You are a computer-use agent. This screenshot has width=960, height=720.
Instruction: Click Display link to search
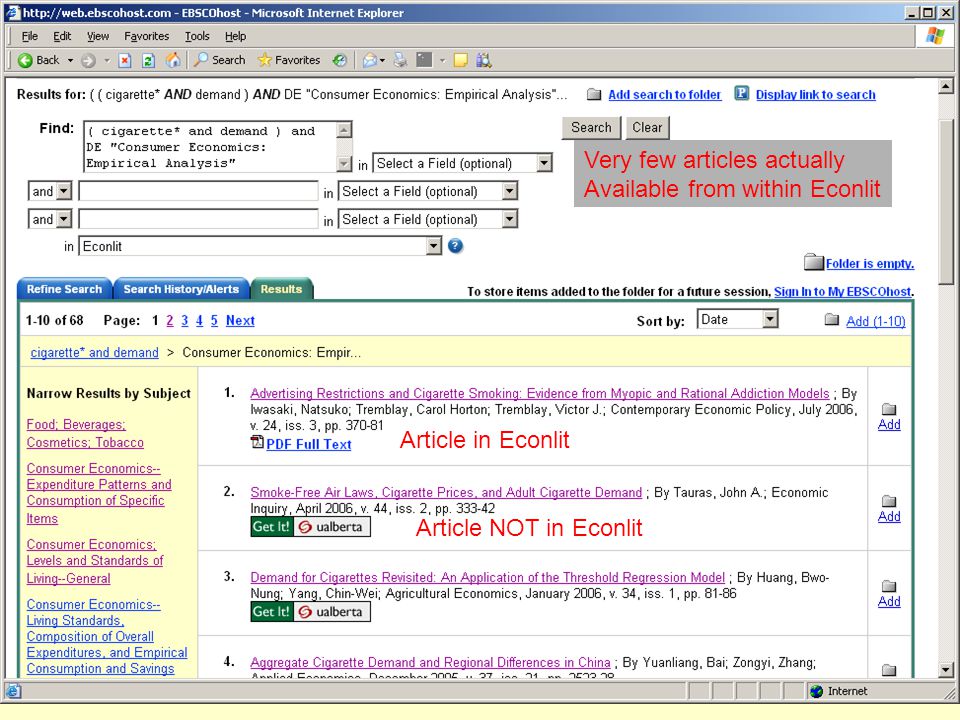coord(816,94)
